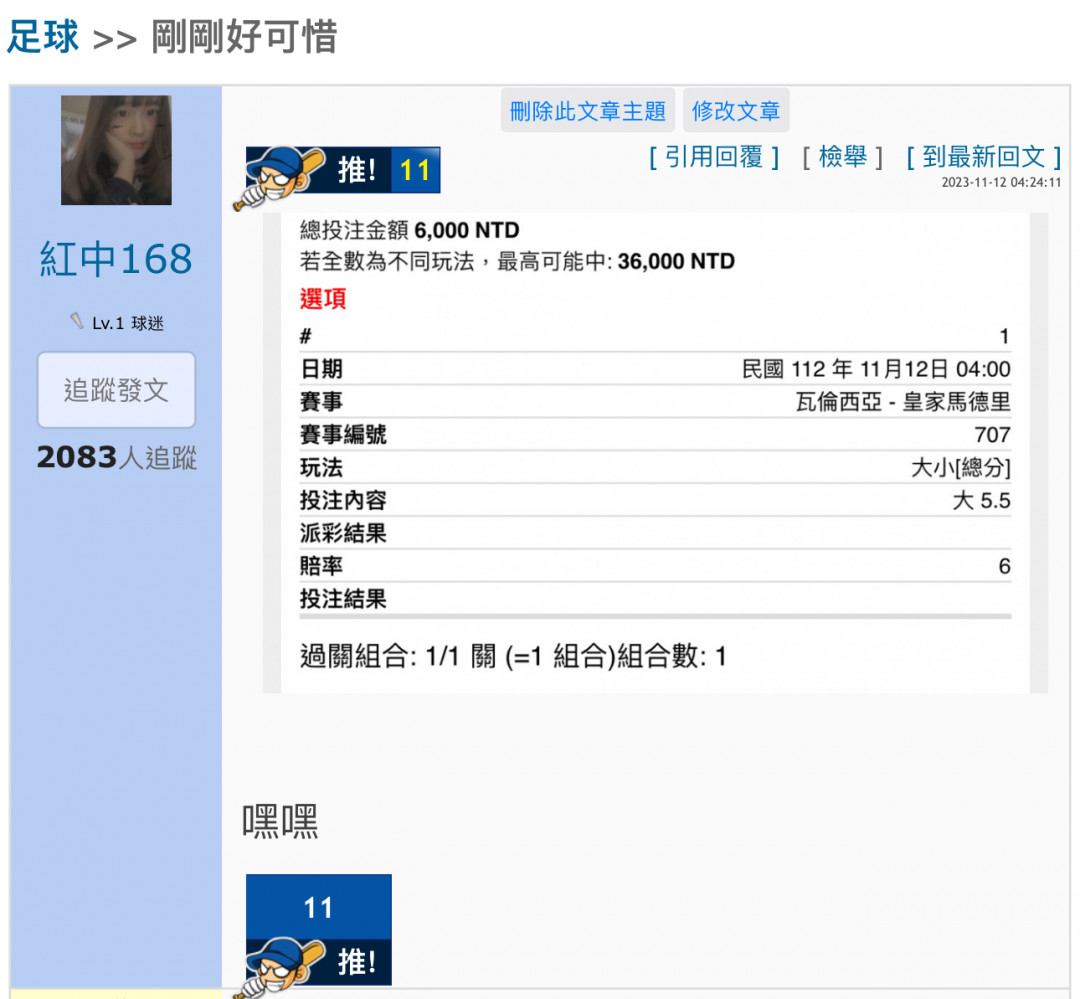Click the 追蹤發文 follow button
The height and width of the screenshot is (999, 1080).
click(116, 390)
